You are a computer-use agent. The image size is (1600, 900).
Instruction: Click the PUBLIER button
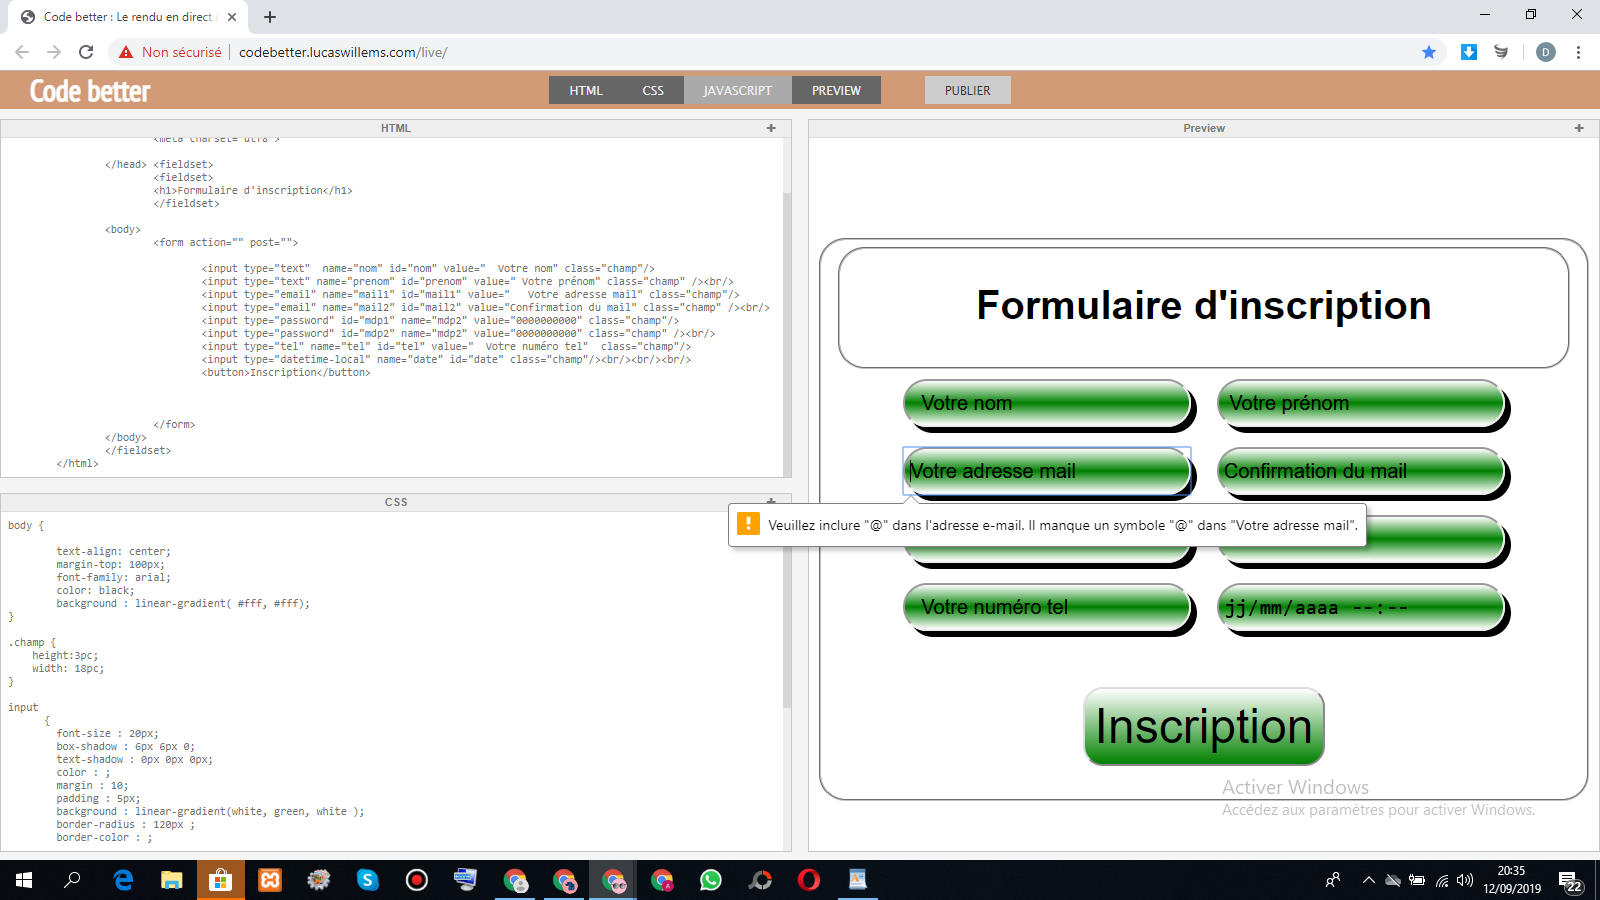tap(967, 90)
